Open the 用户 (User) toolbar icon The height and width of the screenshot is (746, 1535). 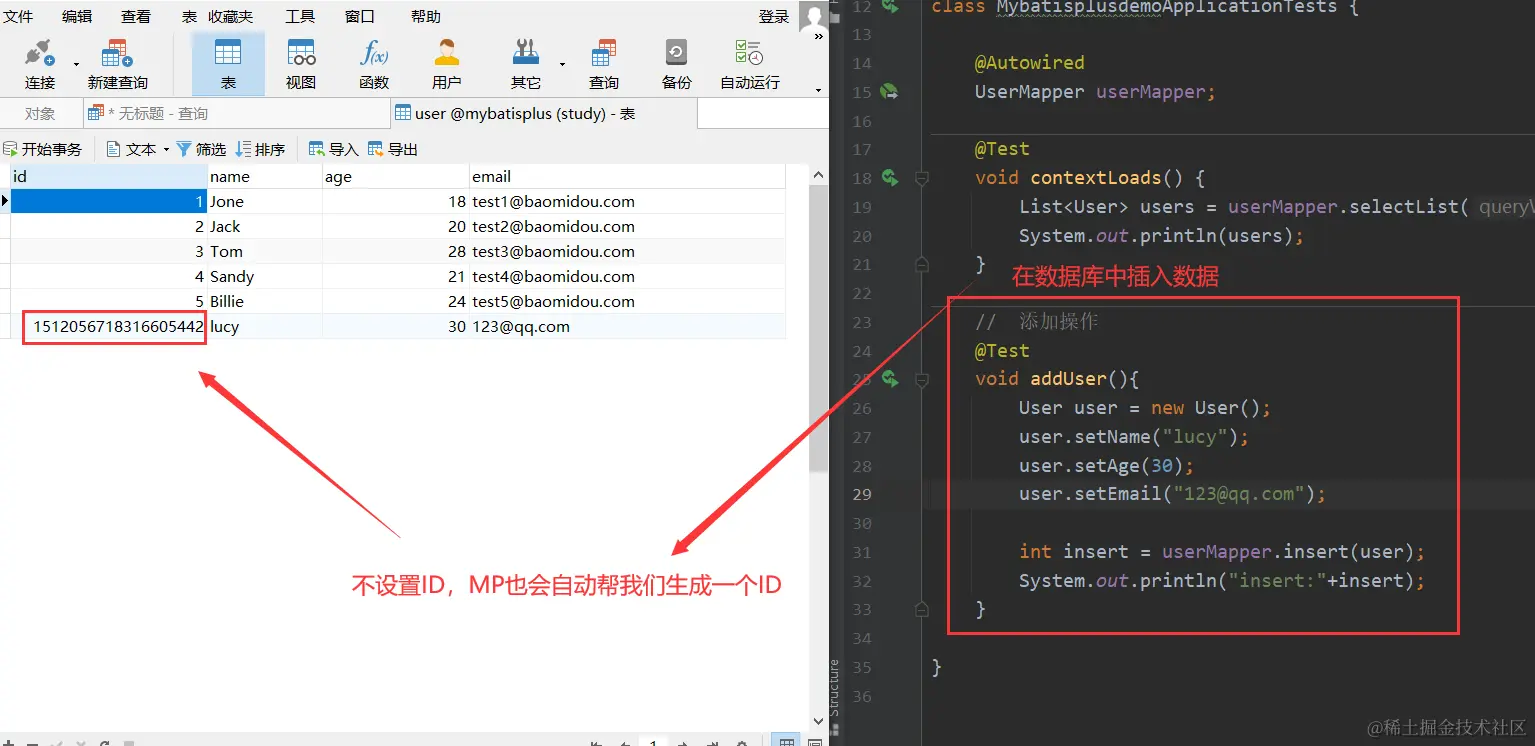(447, 64)
